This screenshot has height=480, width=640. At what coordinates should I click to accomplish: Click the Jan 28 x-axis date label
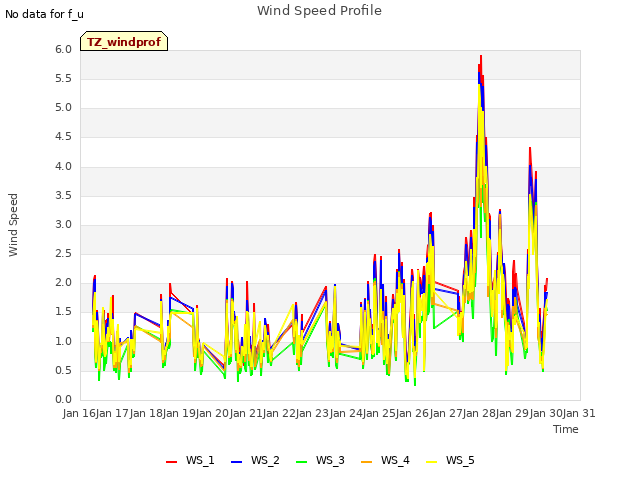479,413
